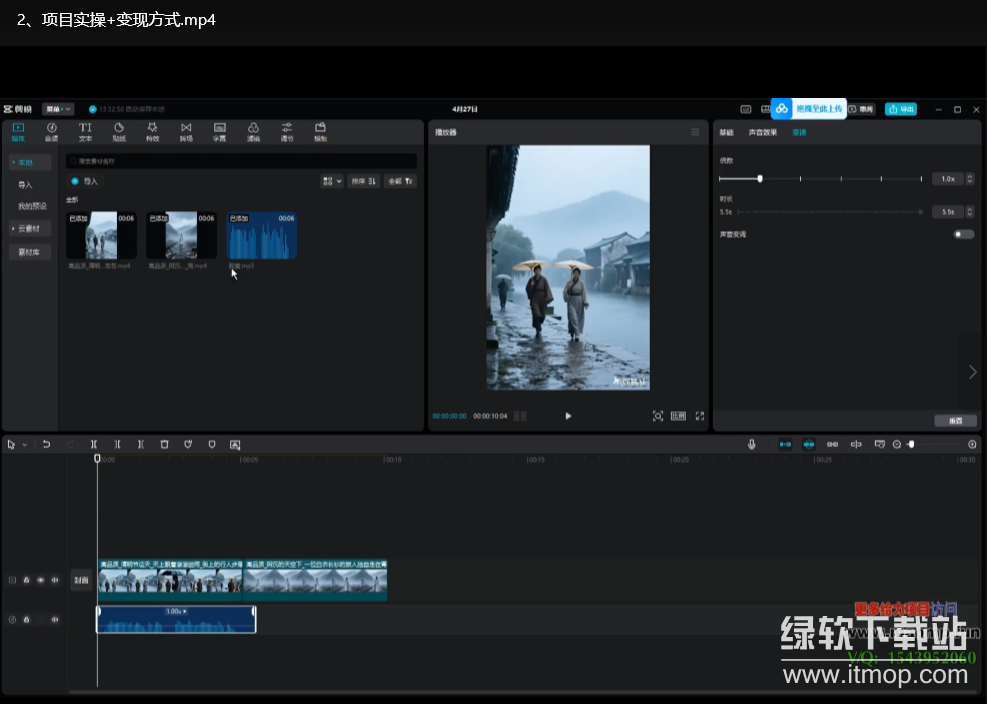Adjust the 倍数 speed multiplier slider handle
Viewport: 987px width, 704px height.
760,179
